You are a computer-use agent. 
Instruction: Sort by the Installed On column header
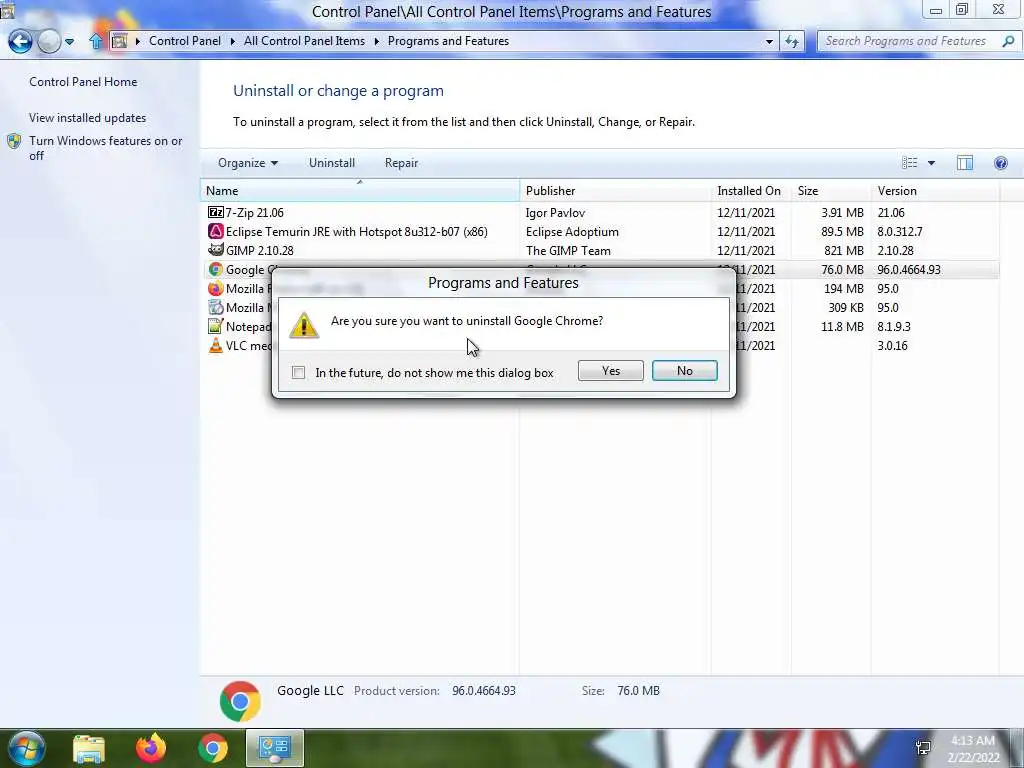[x=751, y=191]
